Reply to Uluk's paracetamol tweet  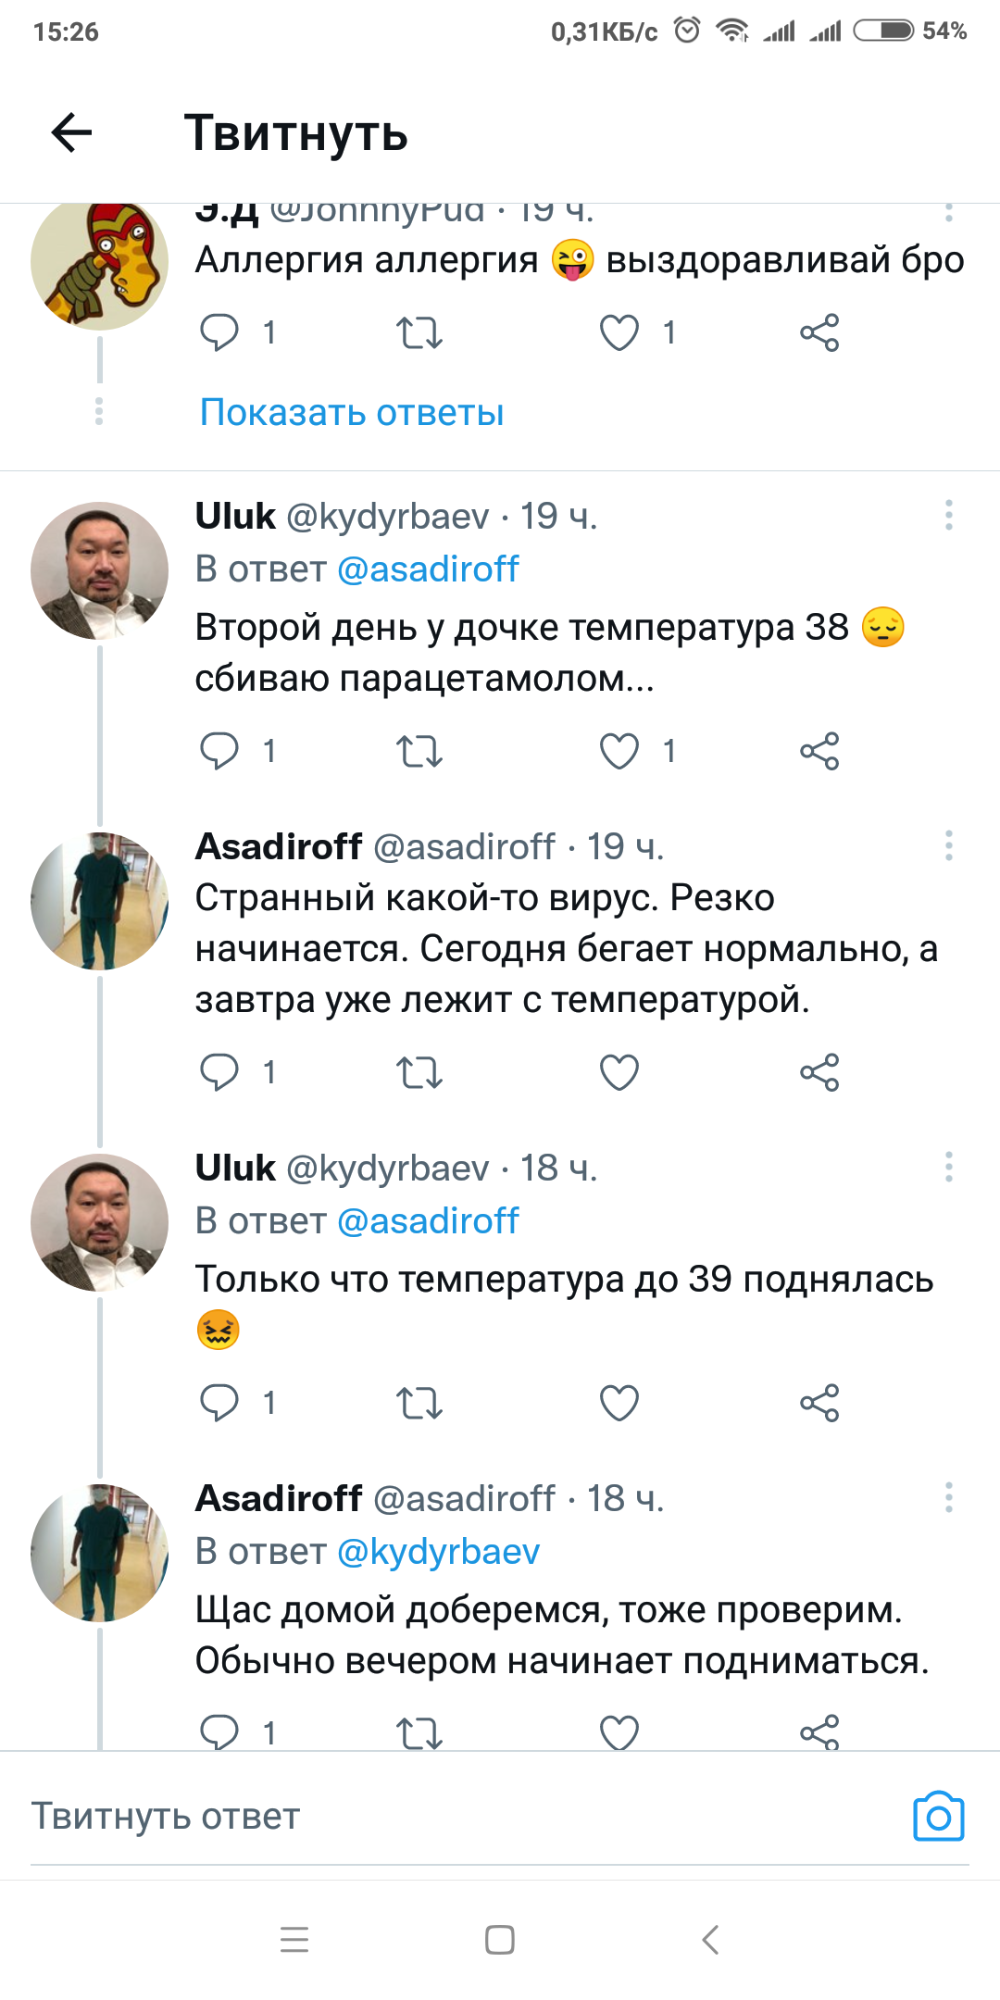pos(219,751)
